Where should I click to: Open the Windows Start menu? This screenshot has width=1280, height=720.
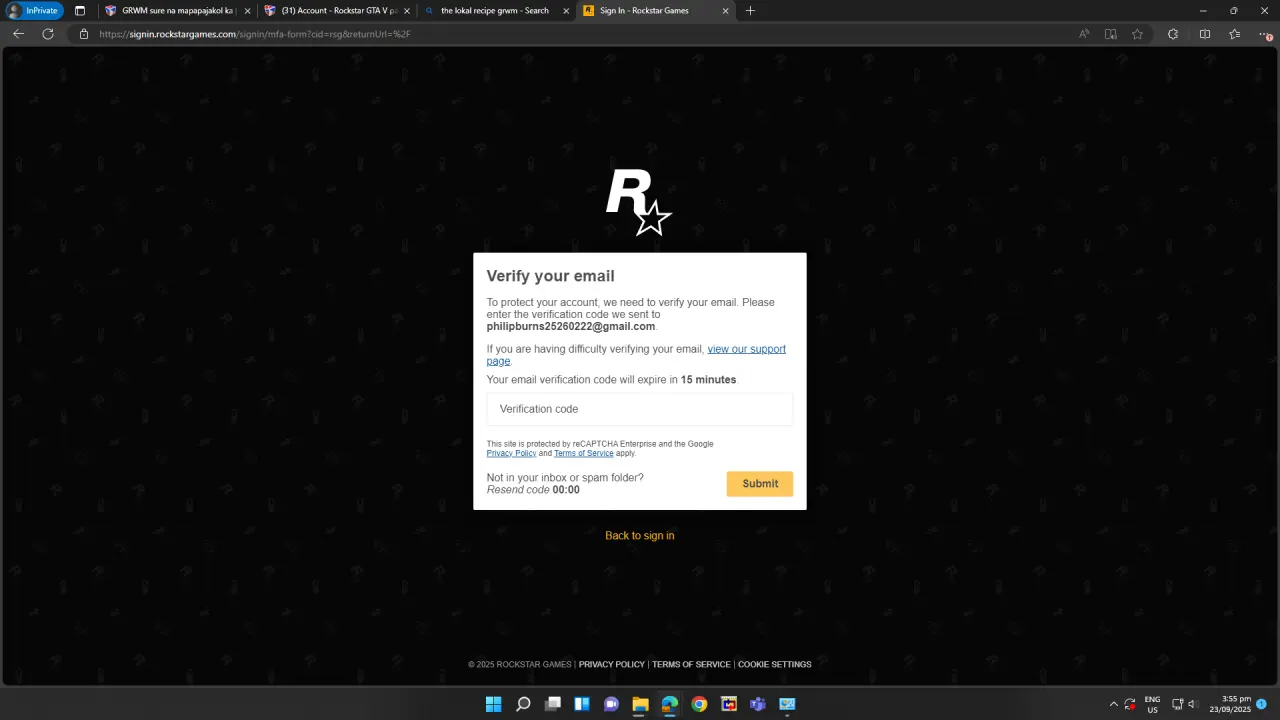pos(493,704)
